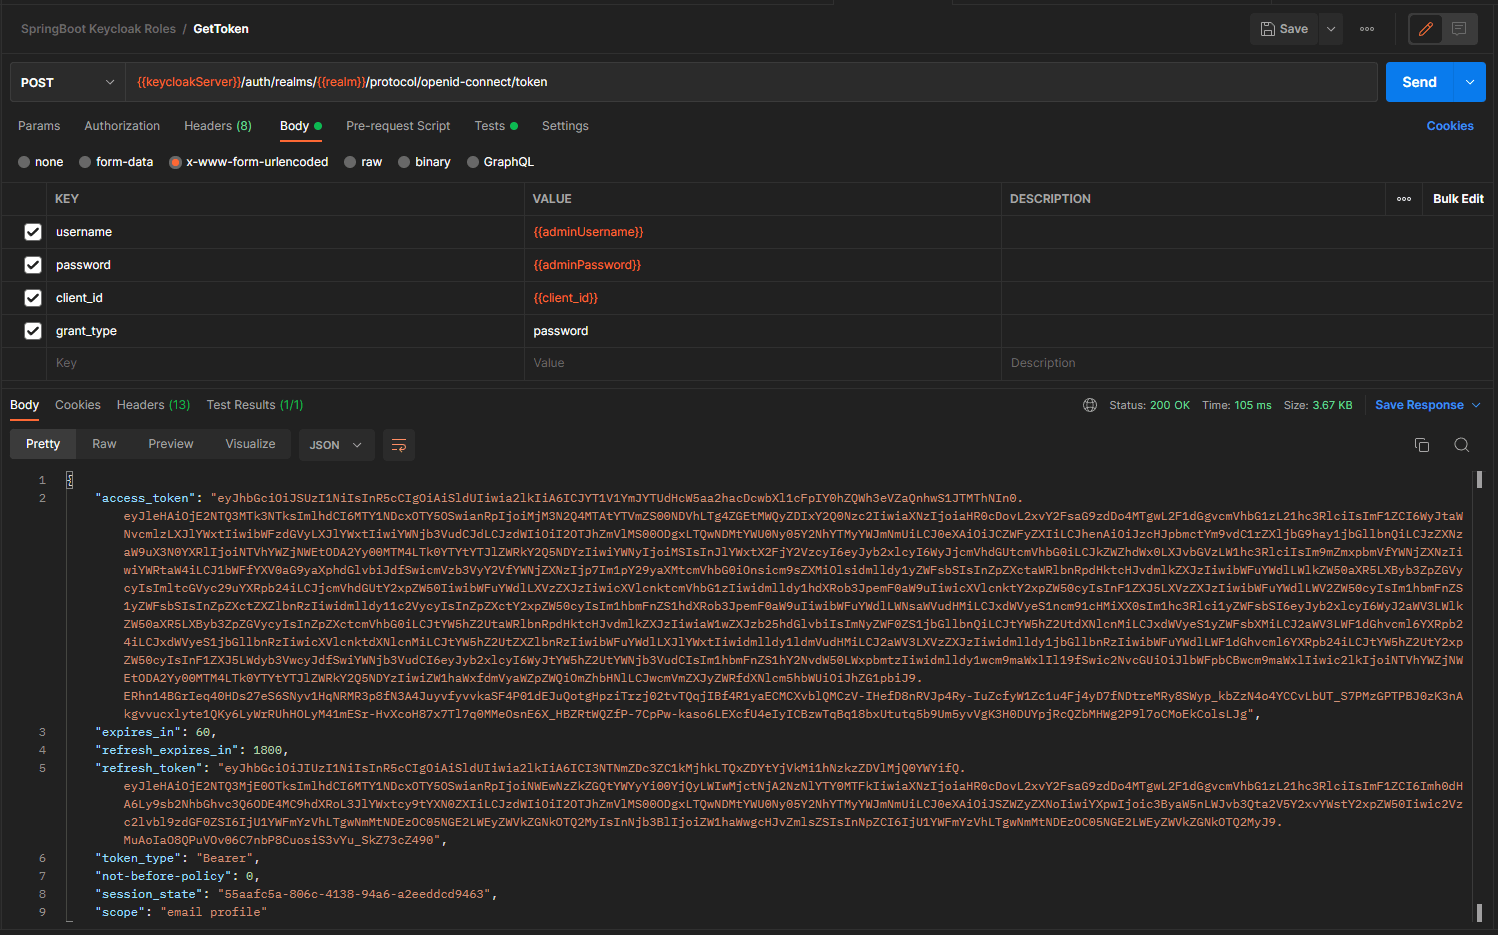Open the response Headers (13) tab
Viewport: 1498px width, 935px height.
[x=153, y=405]
